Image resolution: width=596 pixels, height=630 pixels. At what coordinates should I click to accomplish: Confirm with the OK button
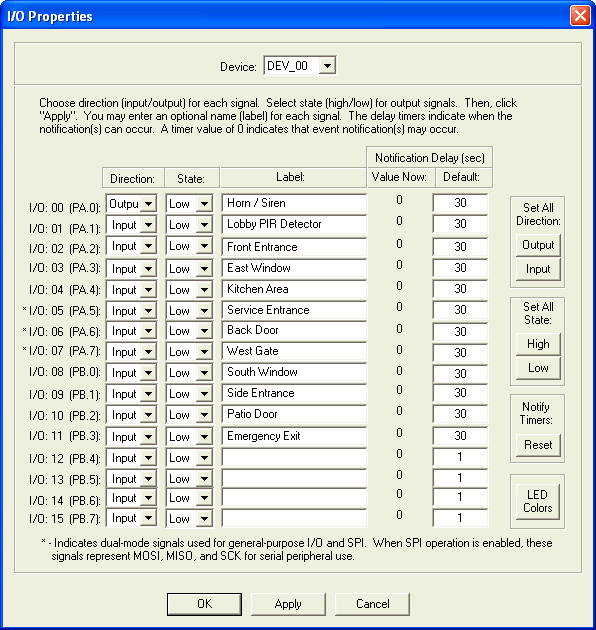(204, 604)
